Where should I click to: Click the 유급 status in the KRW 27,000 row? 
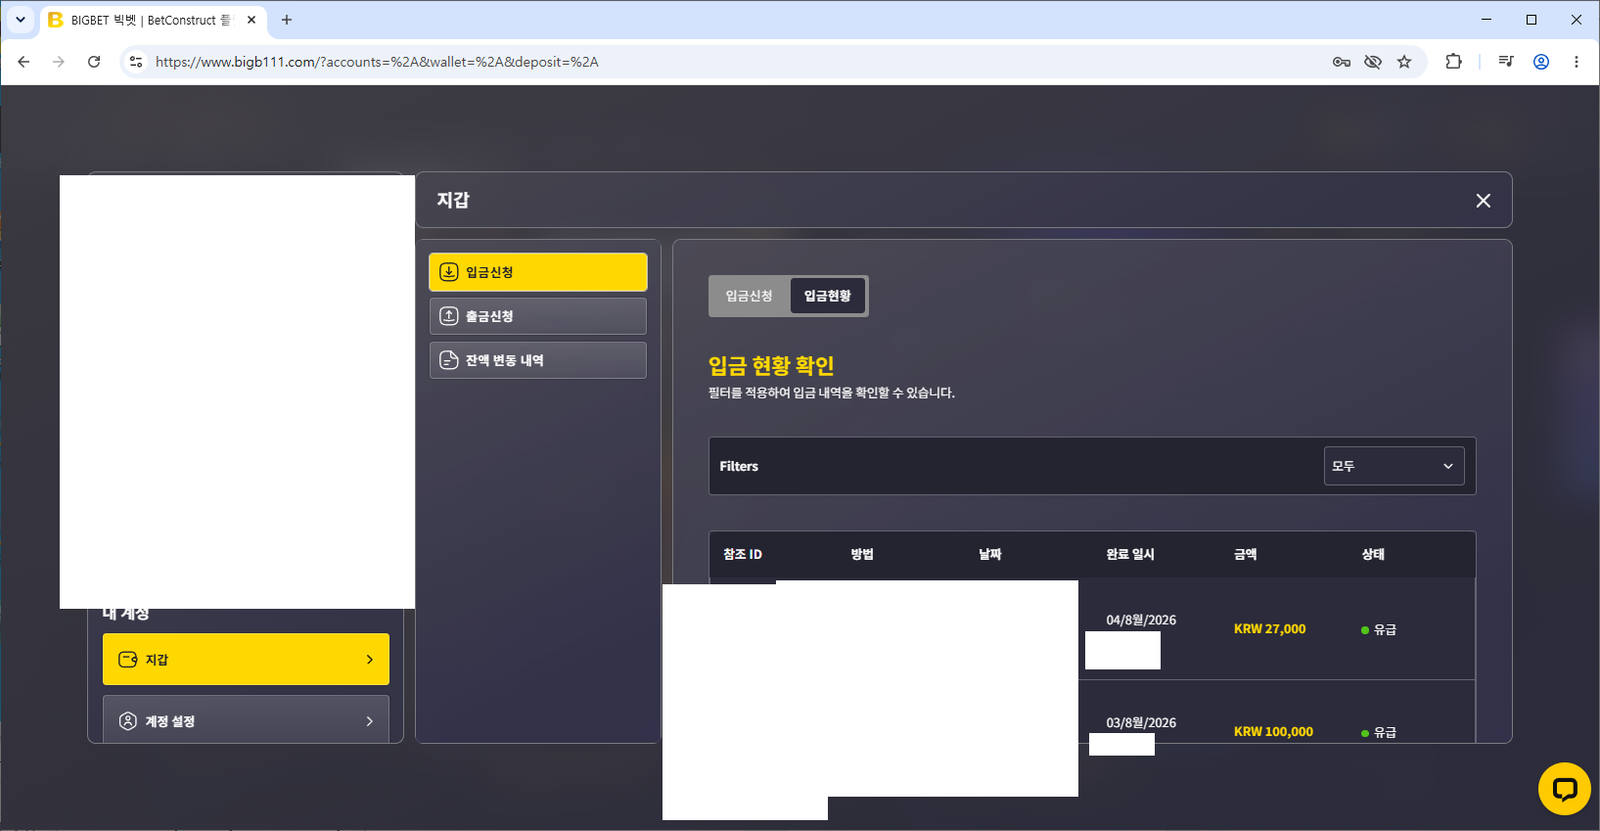tap(1379, 630)
